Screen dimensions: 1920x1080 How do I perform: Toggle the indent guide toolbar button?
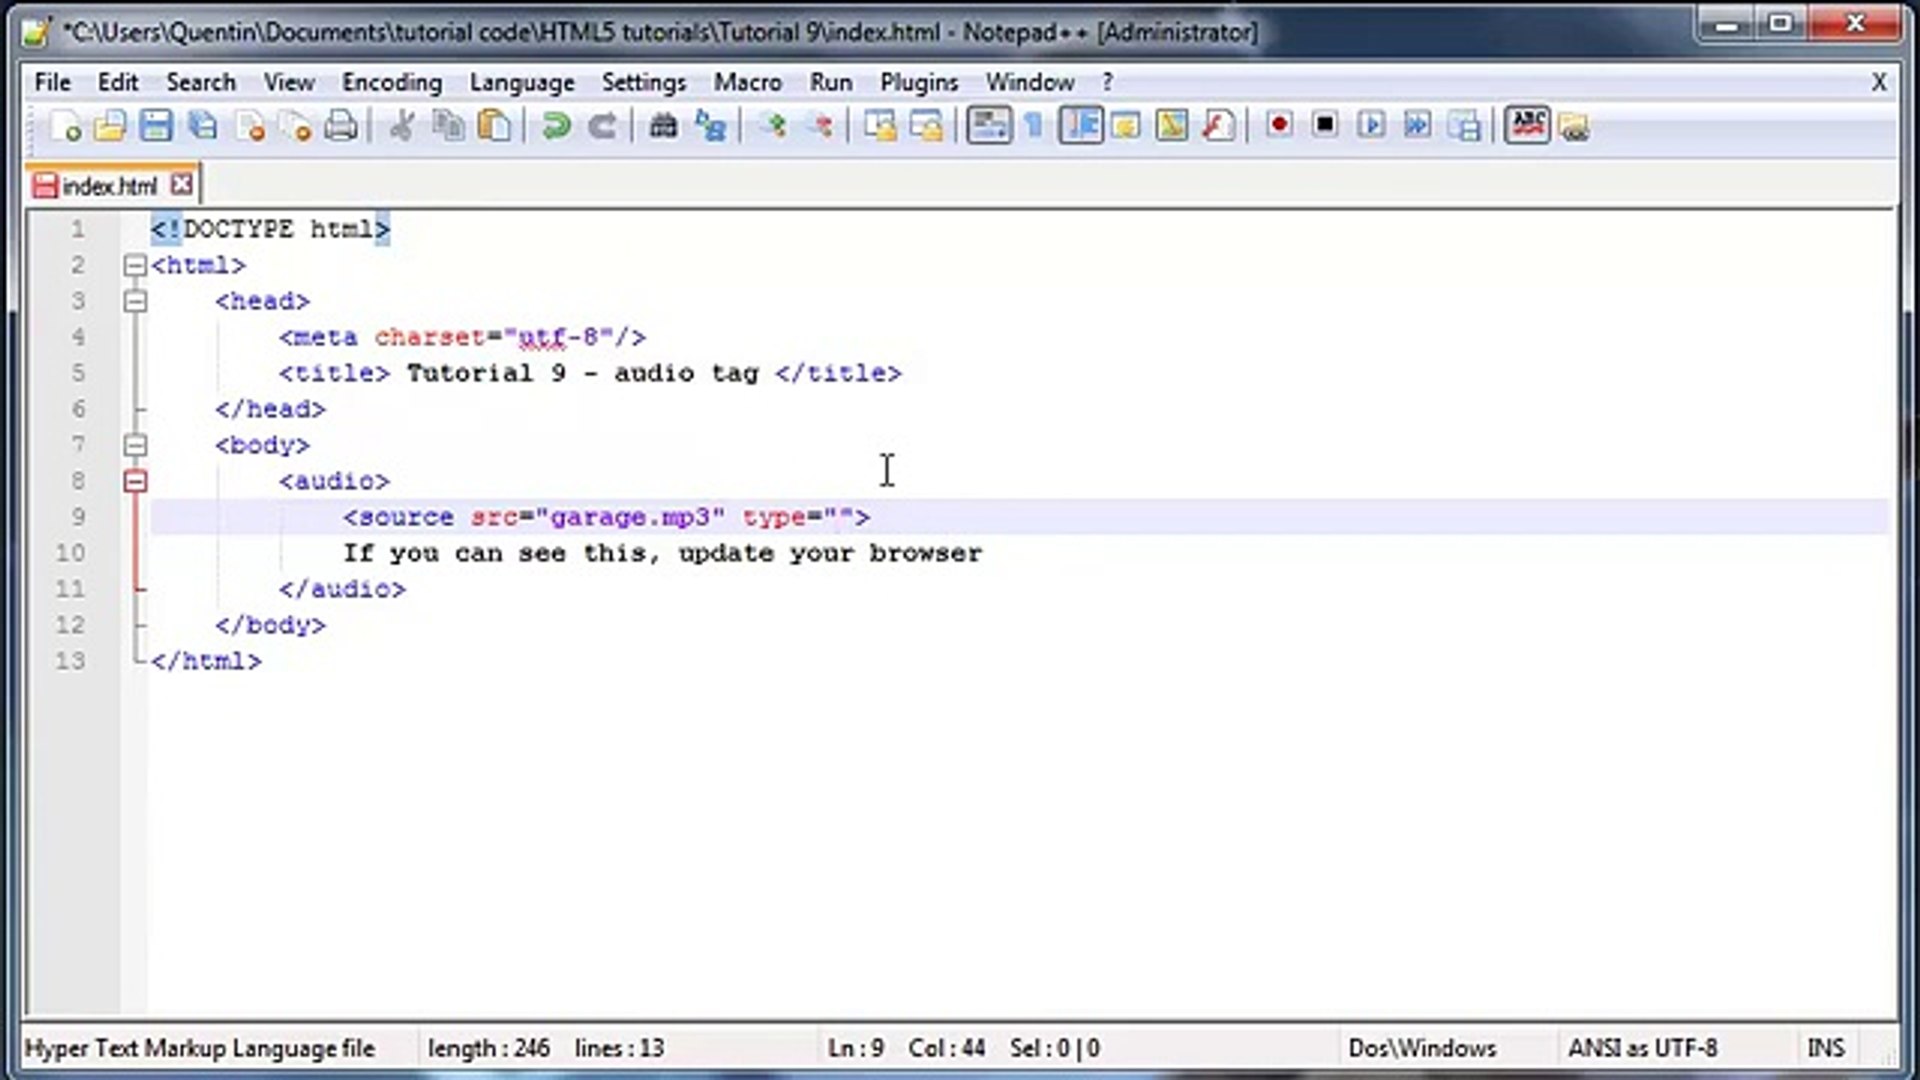(x=1081, y=126)
